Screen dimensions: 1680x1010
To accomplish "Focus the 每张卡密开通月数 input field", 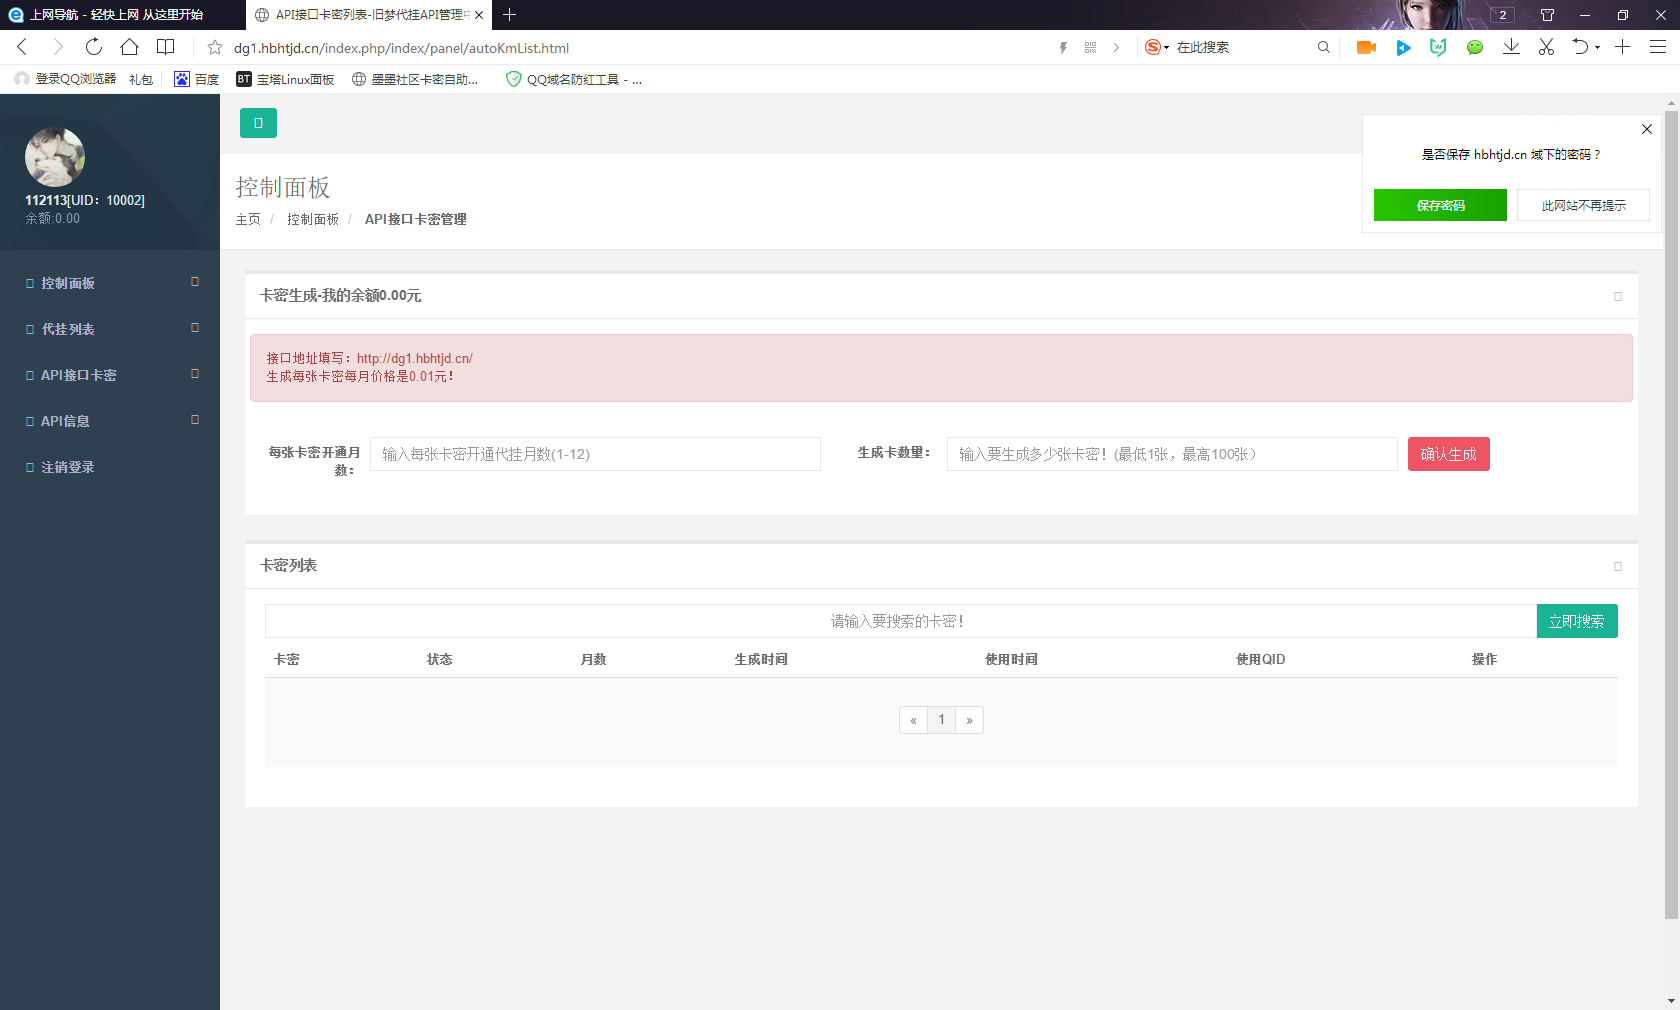I will [x=595, y=454].
